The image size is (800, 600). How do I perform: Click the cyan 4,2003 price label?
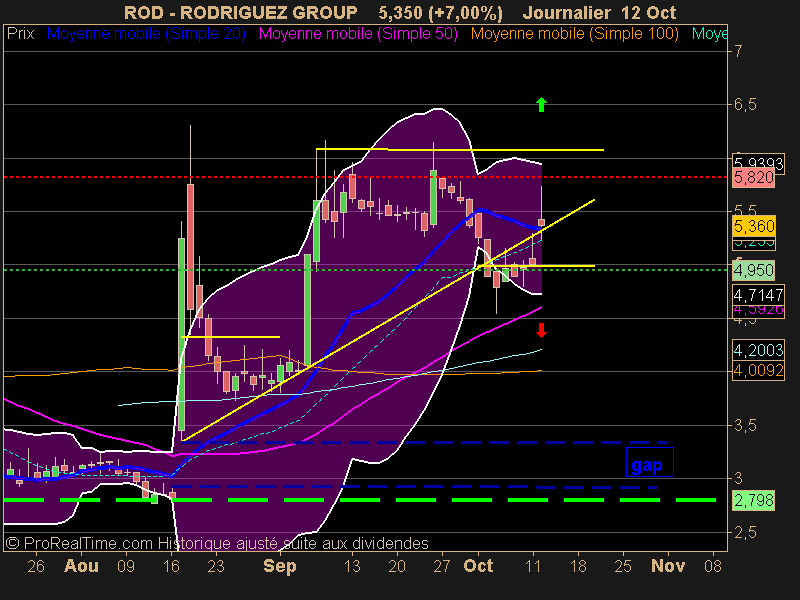758,350
